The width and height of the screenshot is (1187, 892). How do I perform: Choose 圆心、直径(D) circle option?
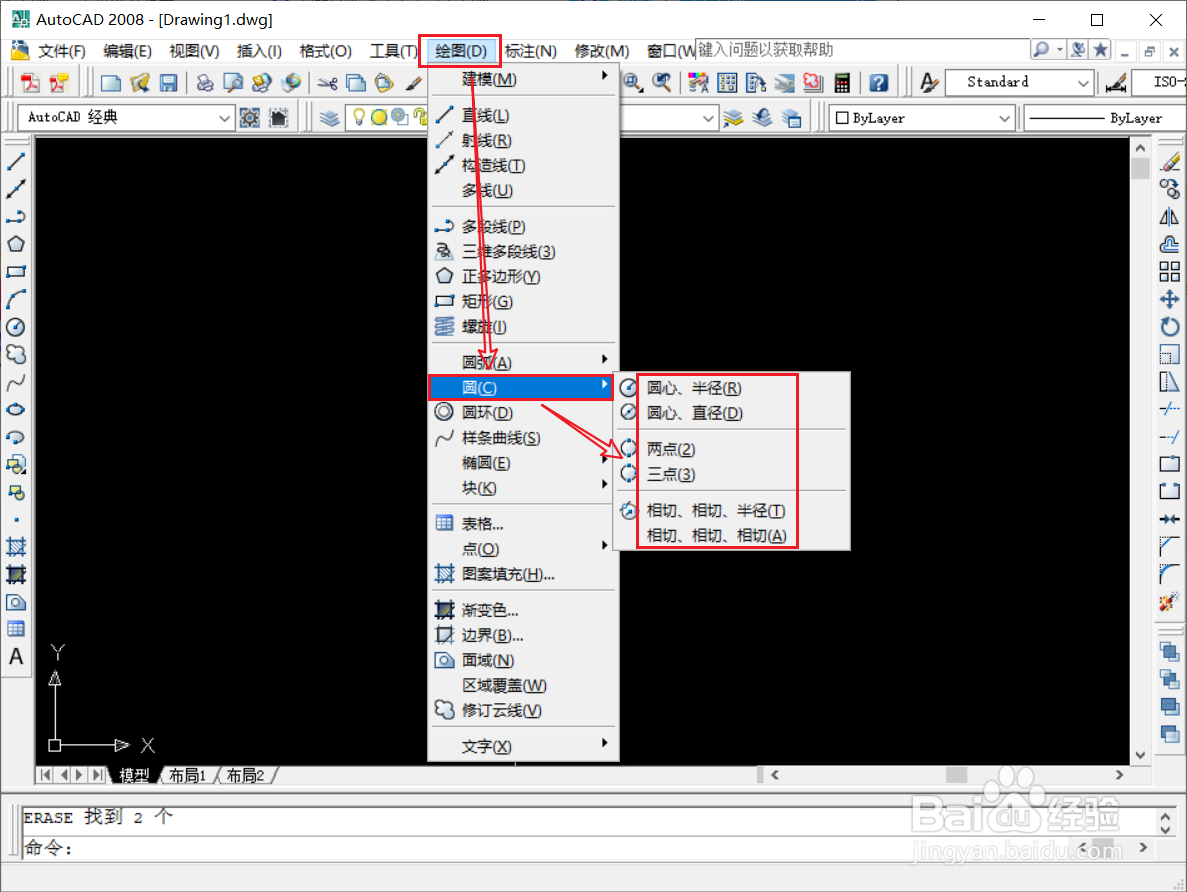point(731,413)
